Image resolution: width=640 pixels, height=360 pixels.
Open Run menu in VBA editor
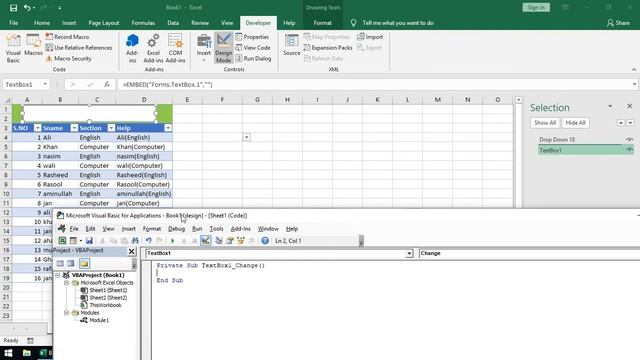tap(197, 229)
